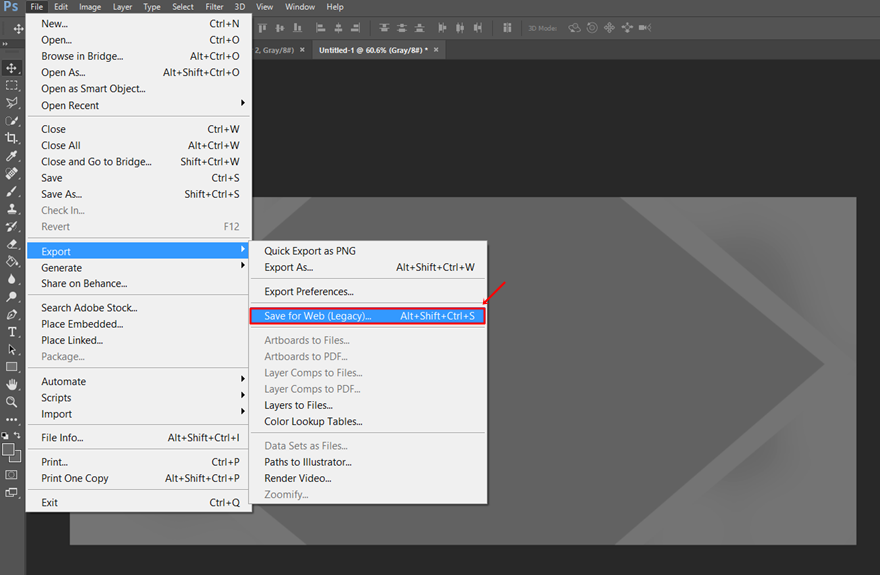The width and height of the screenshot is (880, 575).
Task: Choose Render Video...
Action: pos(368,478)
